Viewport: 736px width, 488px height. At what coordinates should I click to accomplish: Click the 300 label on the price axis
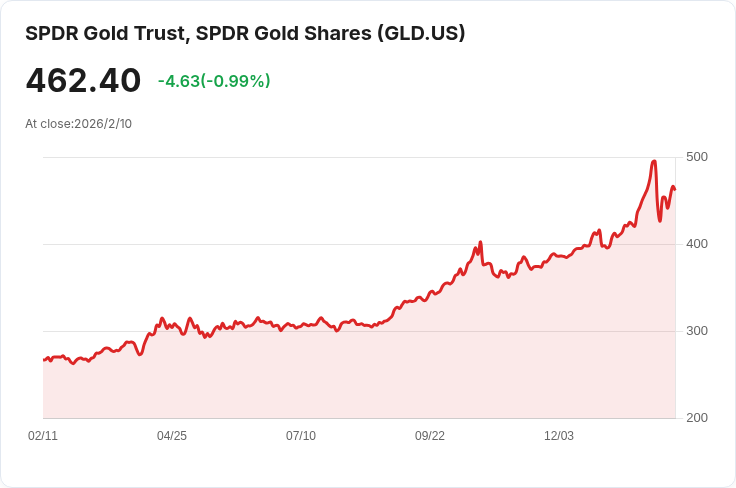[x=697, y=331]
